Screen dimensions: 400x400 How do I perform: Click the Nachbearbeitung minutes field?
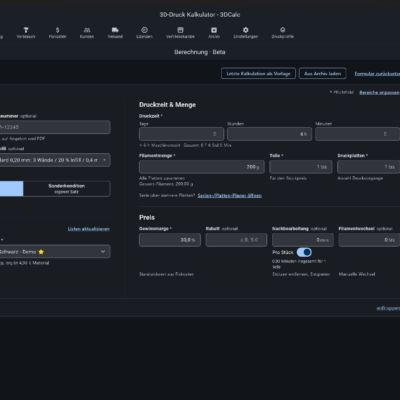[x=303, y=240]
